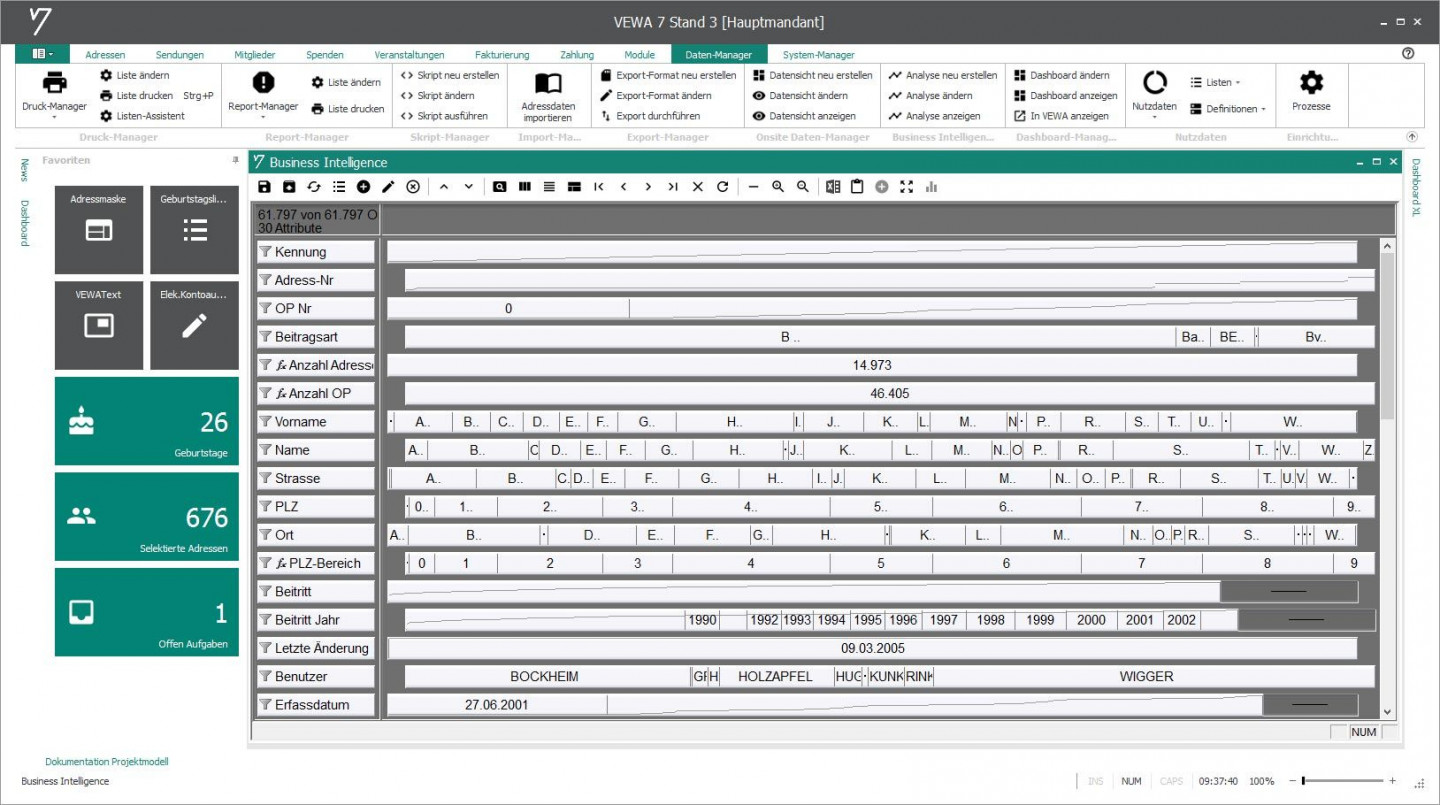Click In VEWA anzeigen
Screen dimensions: 1440x805
pos(1061,116)
